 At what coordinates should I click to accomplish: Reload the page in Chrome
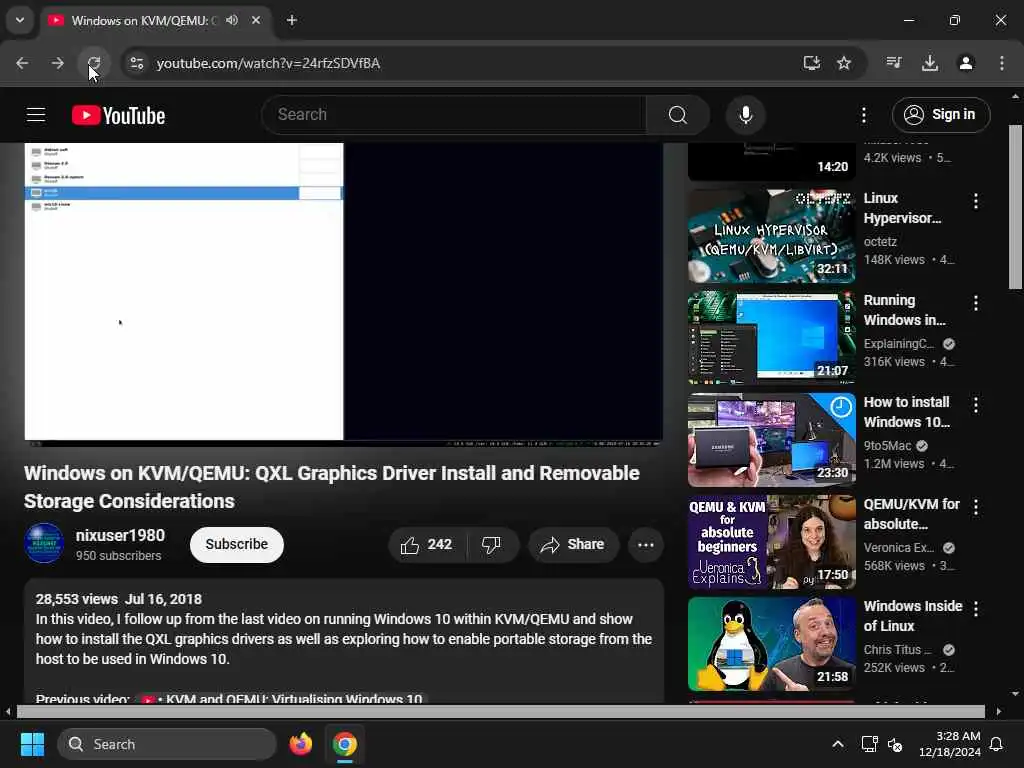click(x=94, y=63)
